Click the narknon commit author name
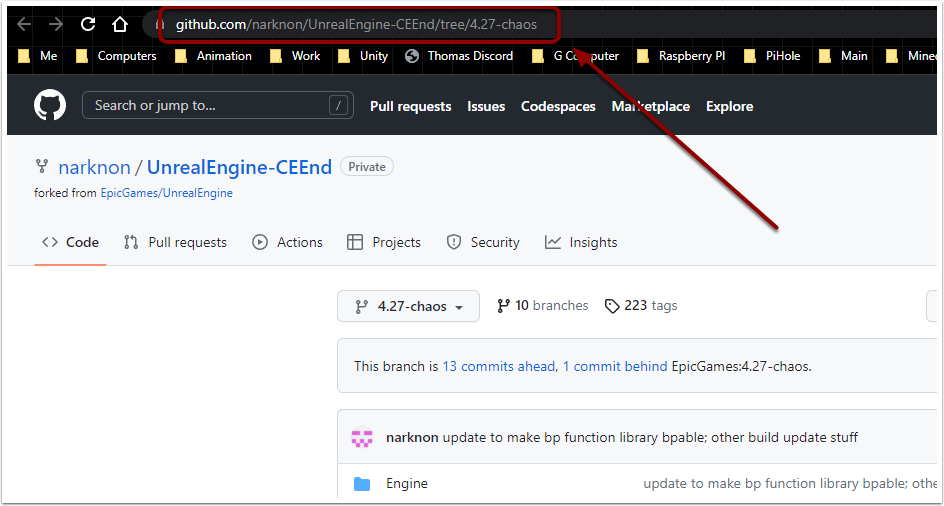944x506 pixels. [x=412, y=437]
